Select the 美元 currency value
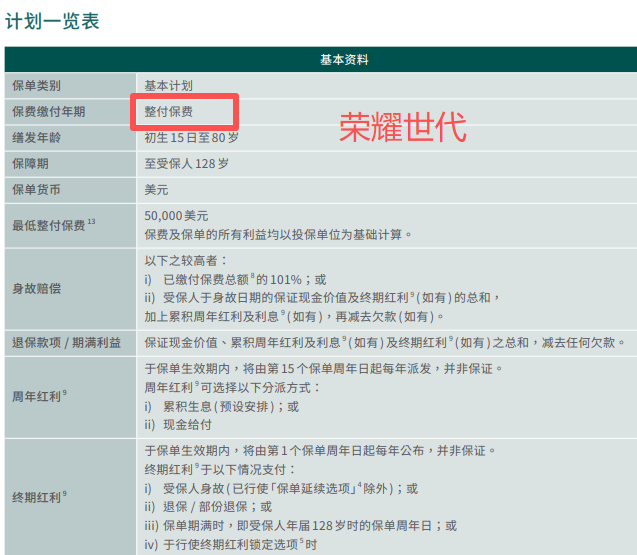This screenshot has width=637, height=555. pyautogui.click(x=157, y=189)
